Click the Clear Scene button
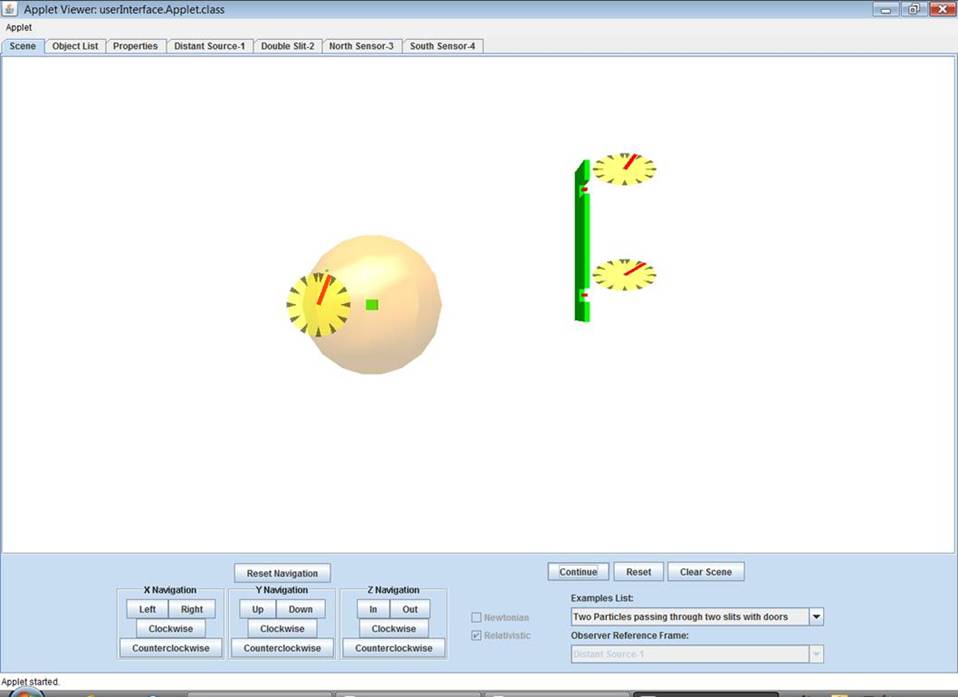Image resolution: width=958 pixels, height=697 pixels. click(x=705, y=572)
